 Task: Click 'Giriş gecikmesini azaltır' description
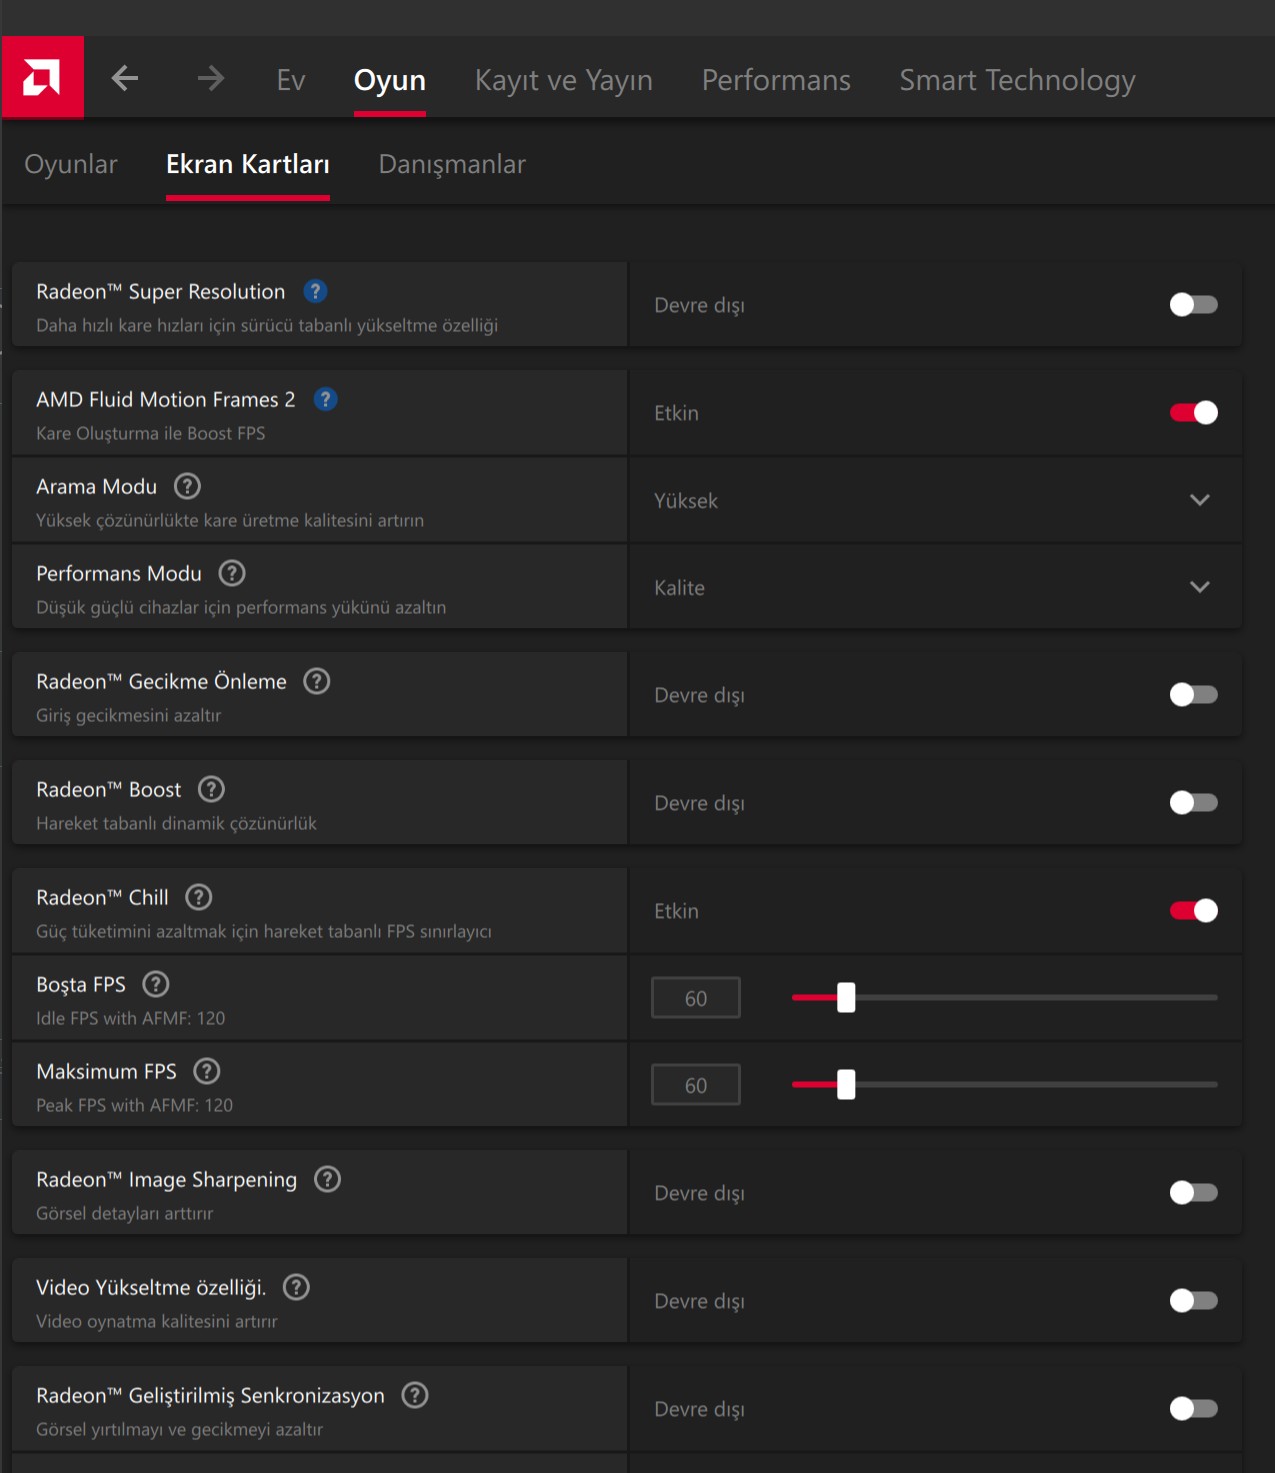tap(129, 715)
